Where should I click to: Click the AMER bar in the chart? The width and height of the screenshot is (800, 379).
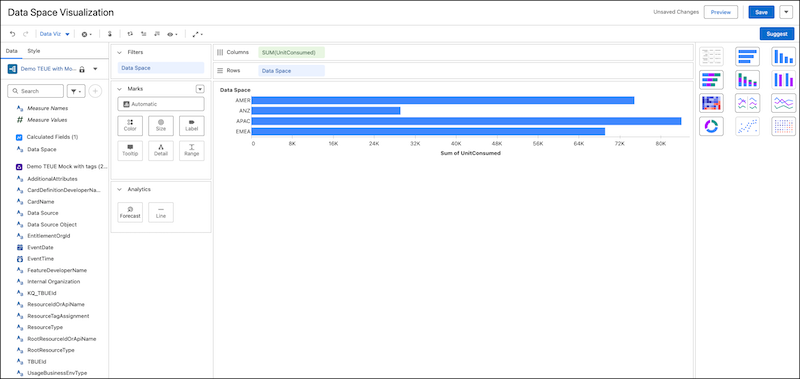click(443, 100)
